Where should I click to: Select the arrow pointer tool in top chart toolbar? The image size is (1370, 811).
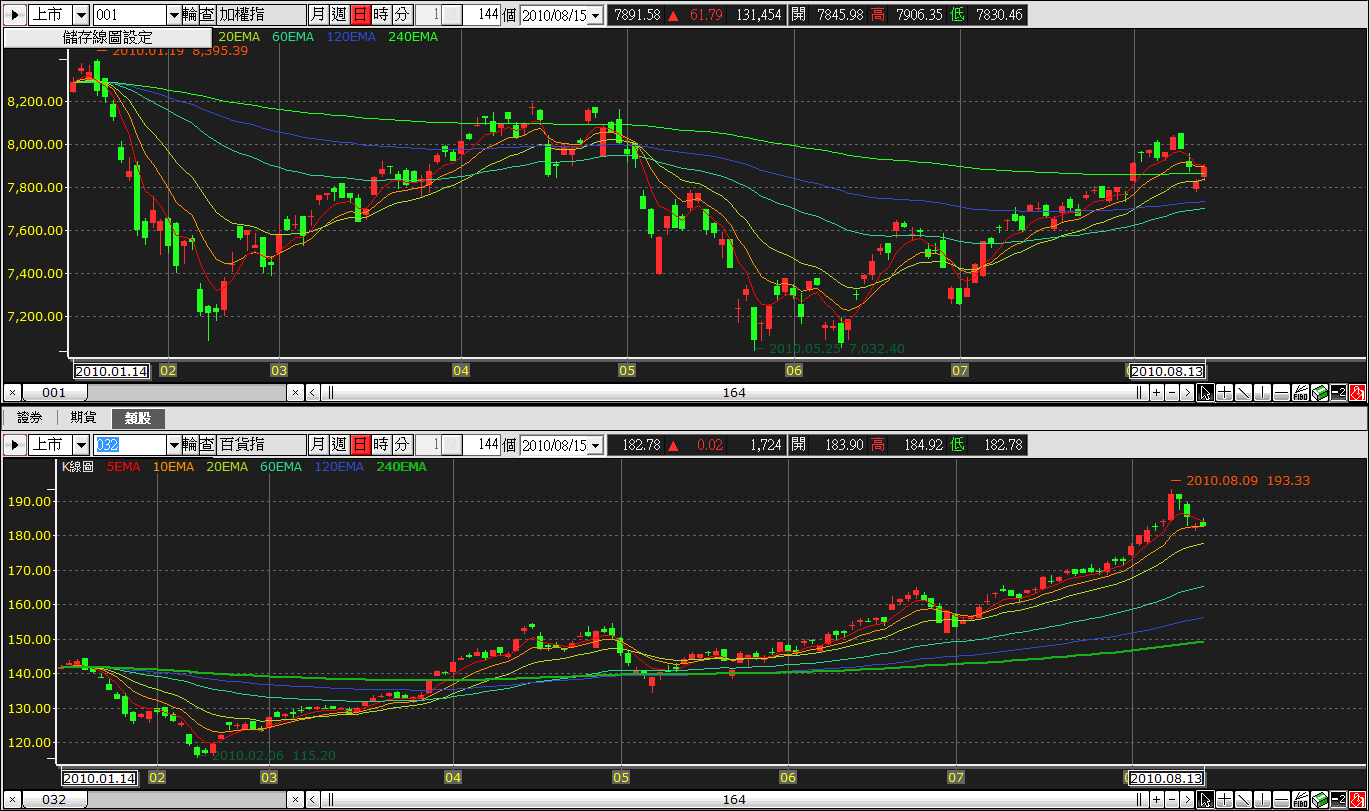pos(1205,393)
